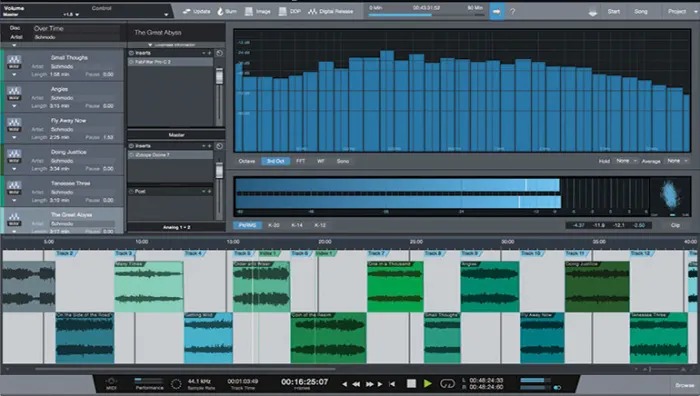Viewport: 700px width, 396px height.
Task: Open Digital Release from toolbar
Action: coord(330,11)
